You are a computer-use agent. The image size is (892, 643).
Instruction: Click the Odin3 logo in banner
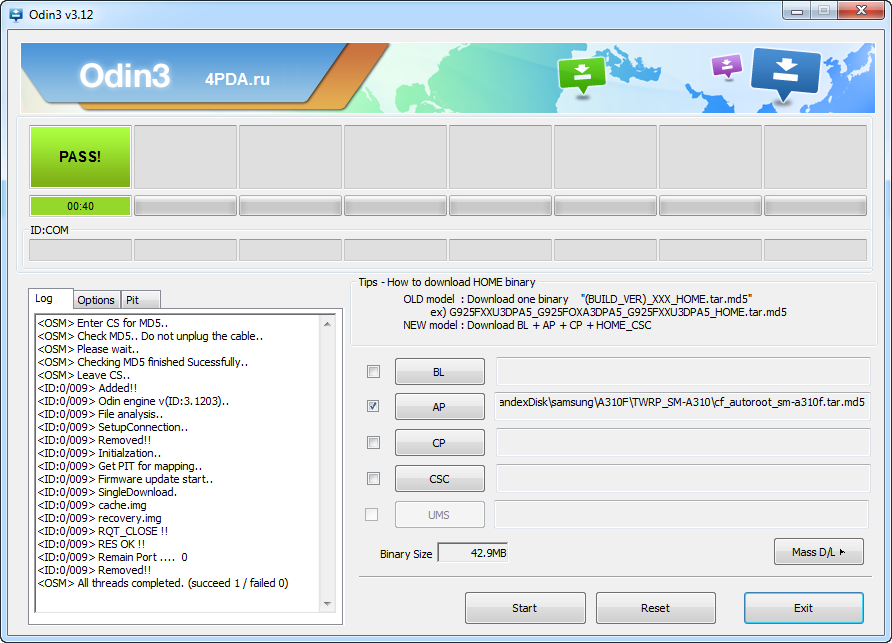pos(125,76)
